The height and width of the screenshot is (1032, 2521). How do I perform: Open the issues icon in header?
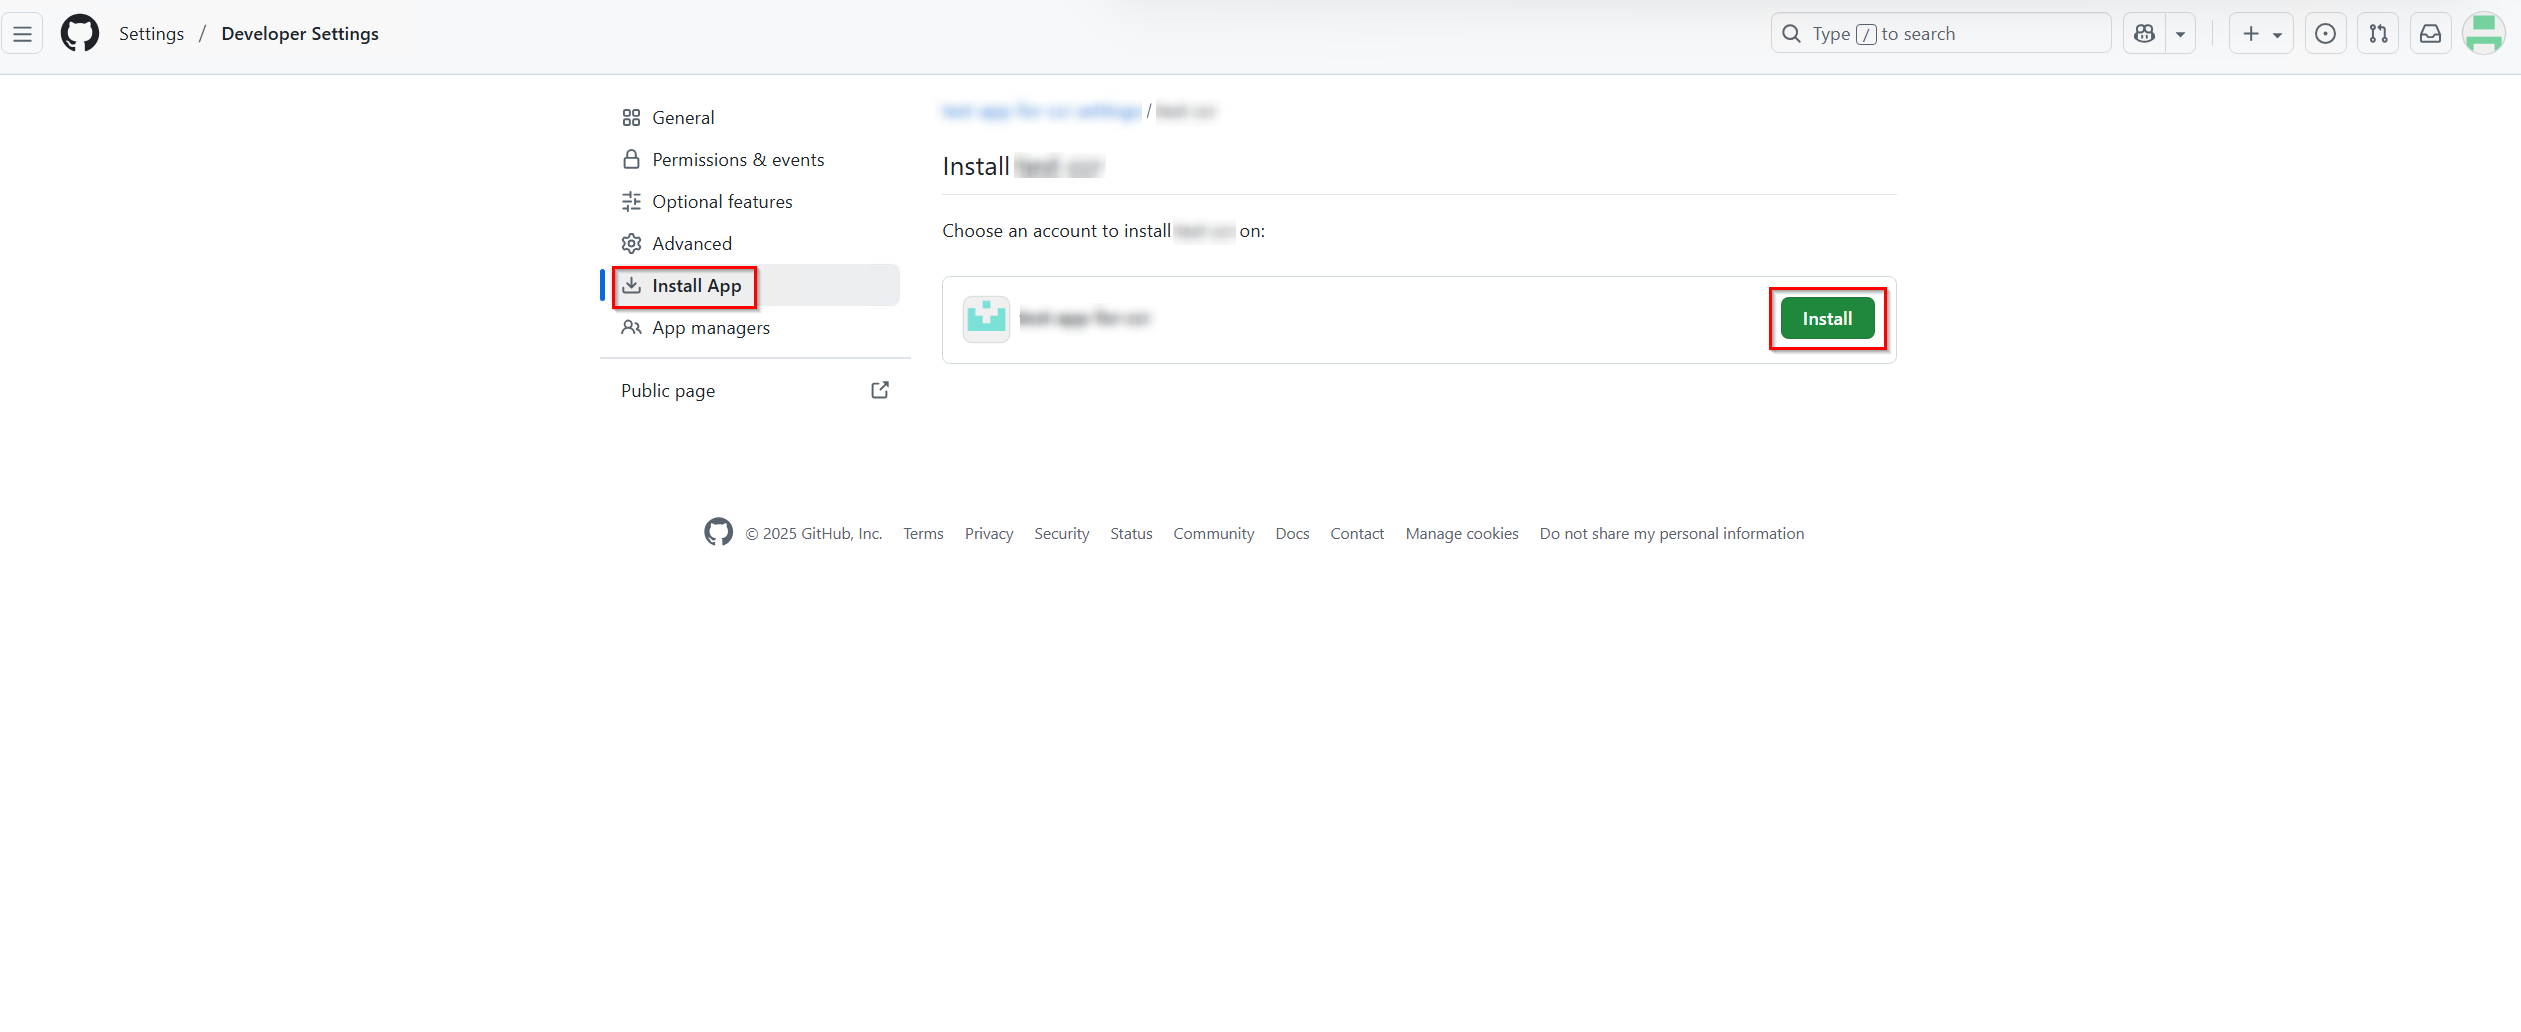[x=2325, y=34]
